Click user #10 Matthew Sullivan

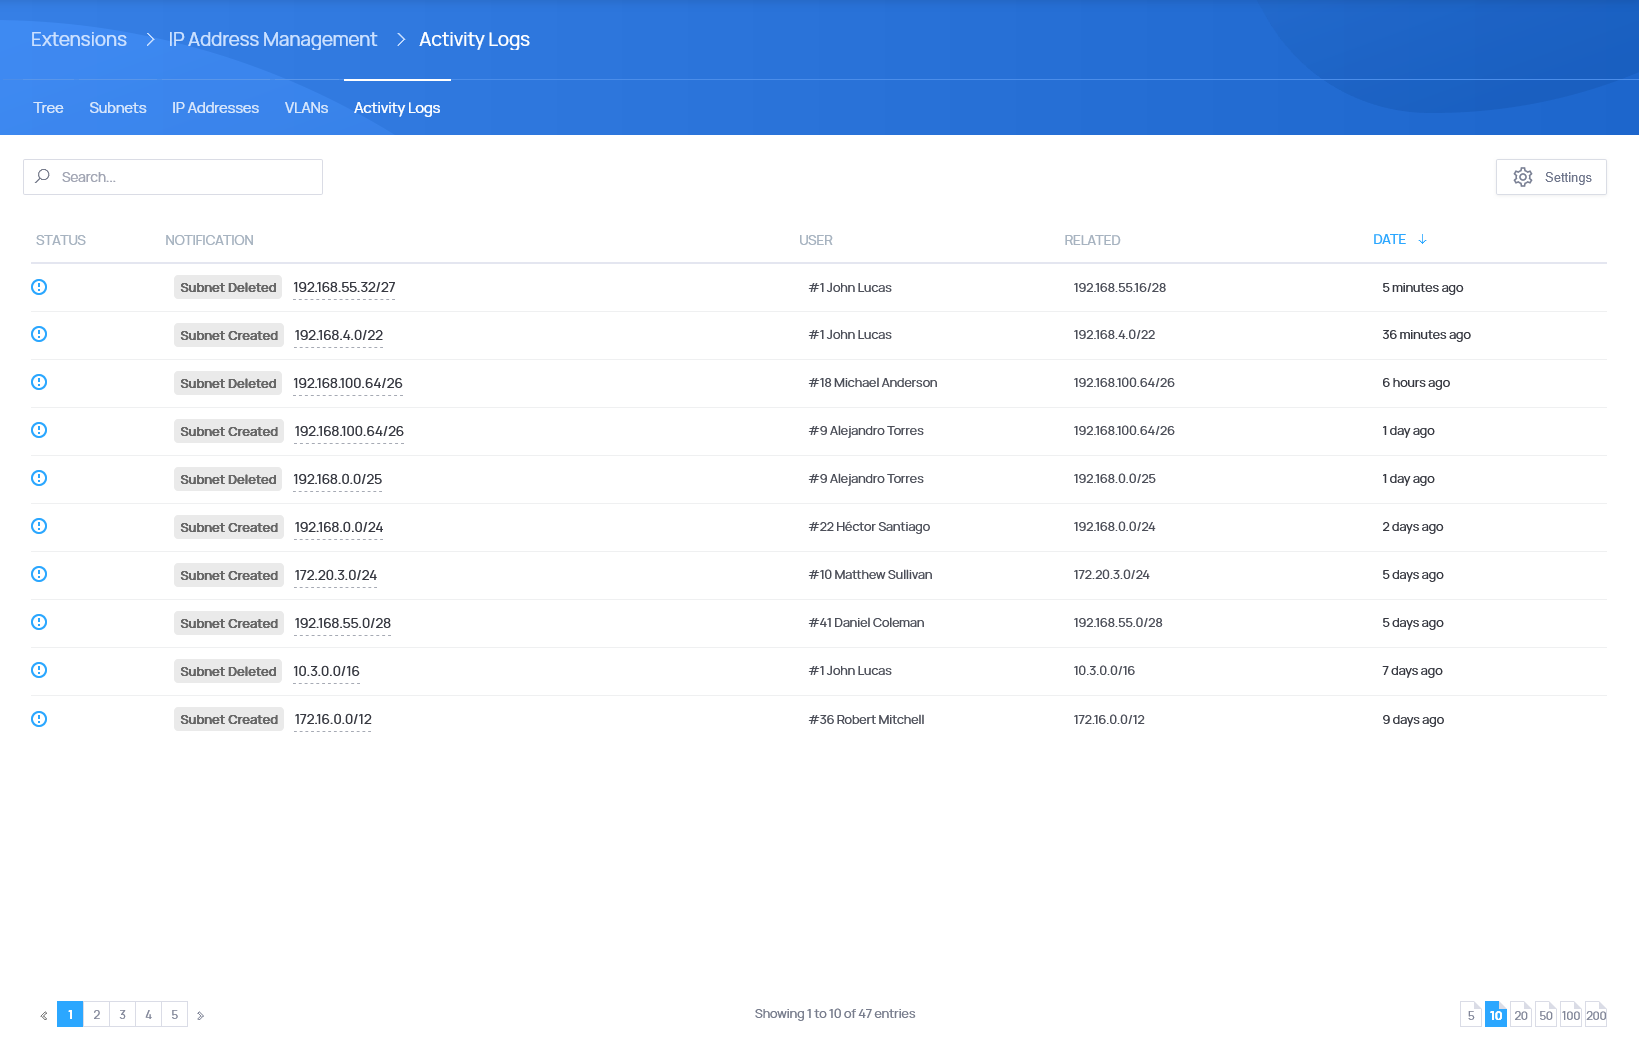click(870, 575)
